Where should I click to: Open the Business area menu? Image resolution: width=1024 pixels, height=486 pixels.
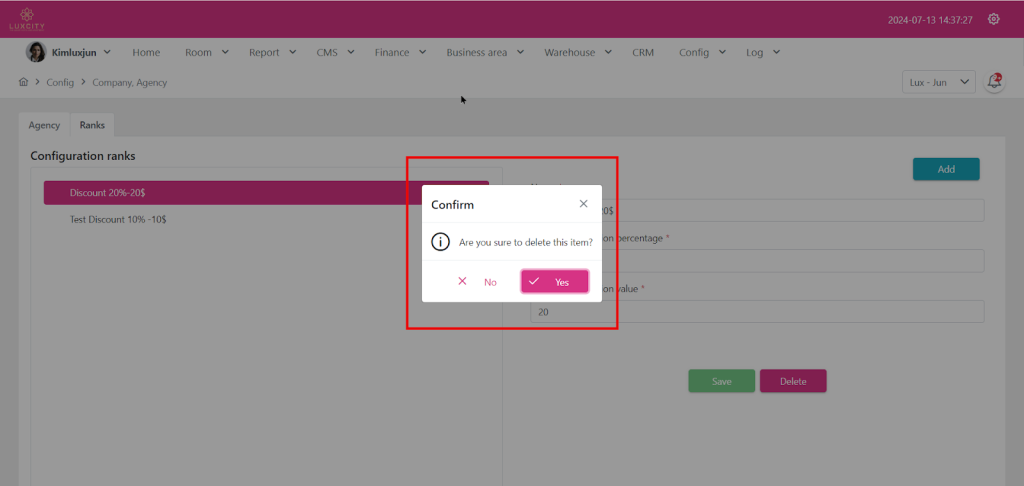(x=484, y=52)
